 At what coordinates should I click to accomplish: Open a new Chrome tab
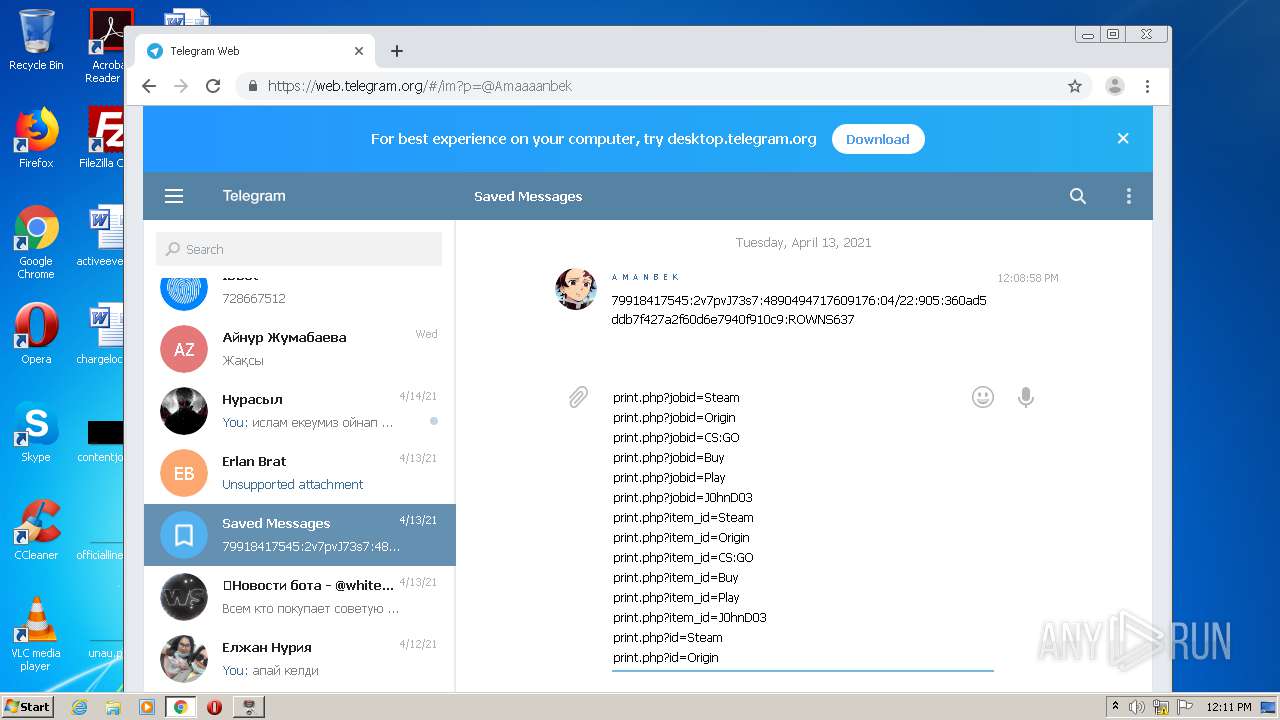[397, 51]
